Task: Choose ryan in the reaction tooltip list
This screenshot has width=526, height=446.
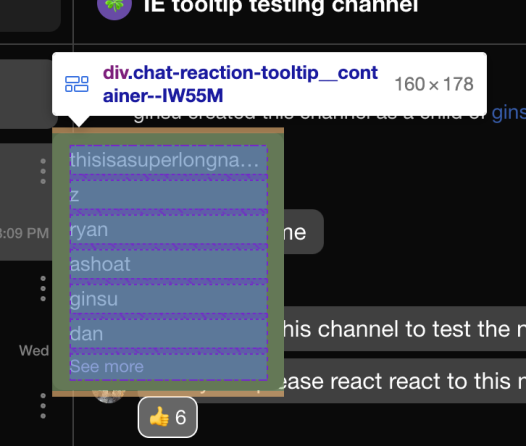Action: [89, 230]
